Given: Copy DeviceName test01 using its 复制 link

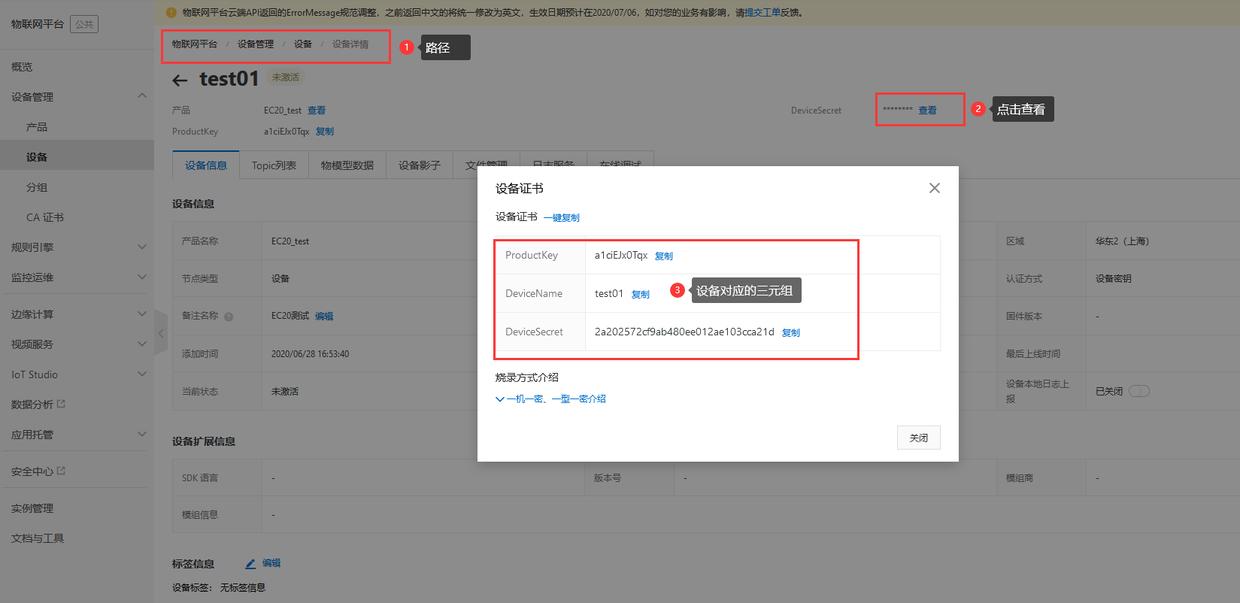Looking at the screenshot, I should pos(641,294).
